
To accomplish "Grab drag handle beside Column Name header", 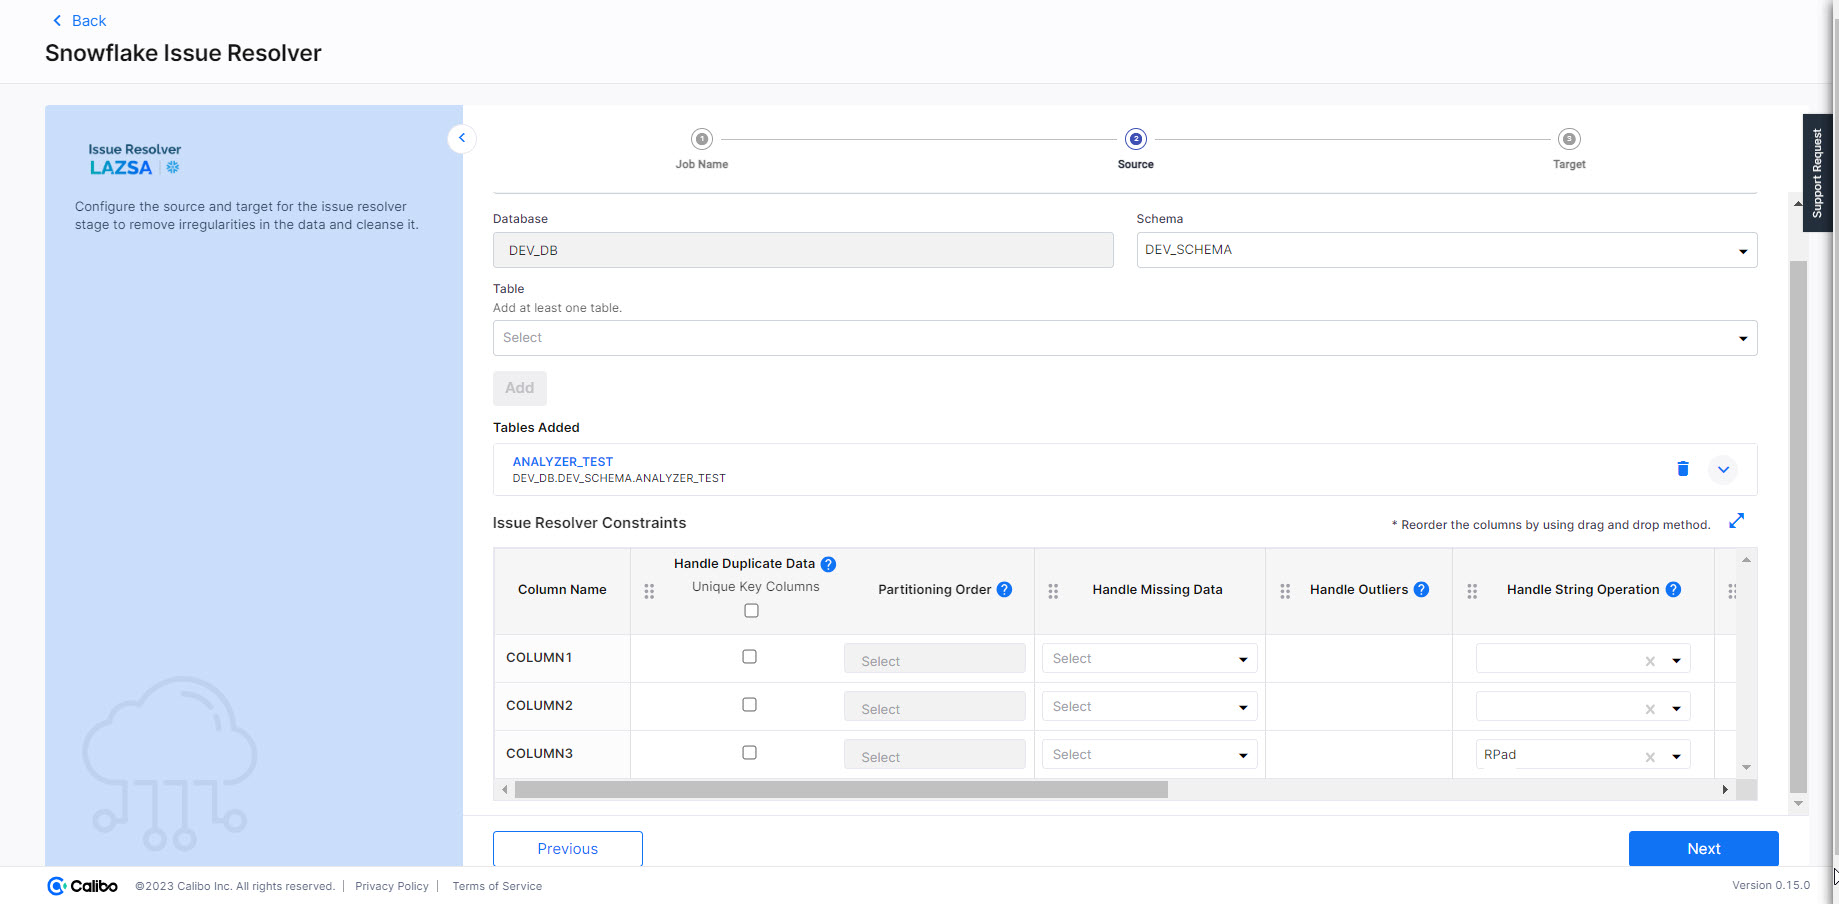I will [649, 592].
